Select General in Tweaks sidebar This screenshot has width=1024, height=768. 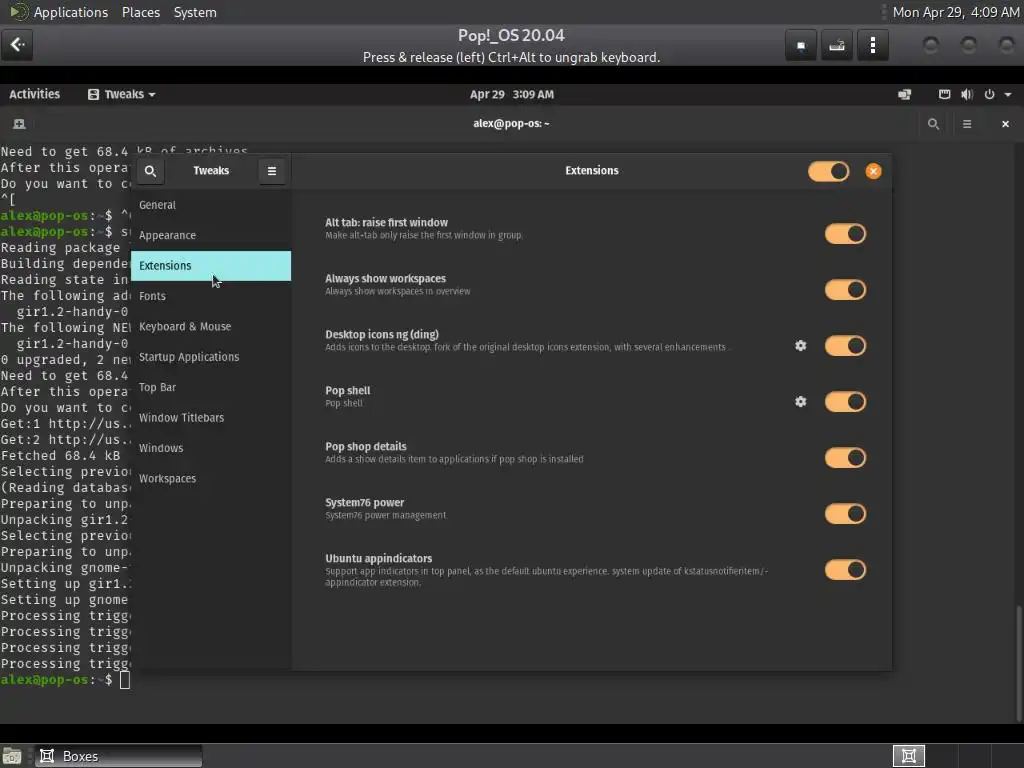(x=211, y=205)
